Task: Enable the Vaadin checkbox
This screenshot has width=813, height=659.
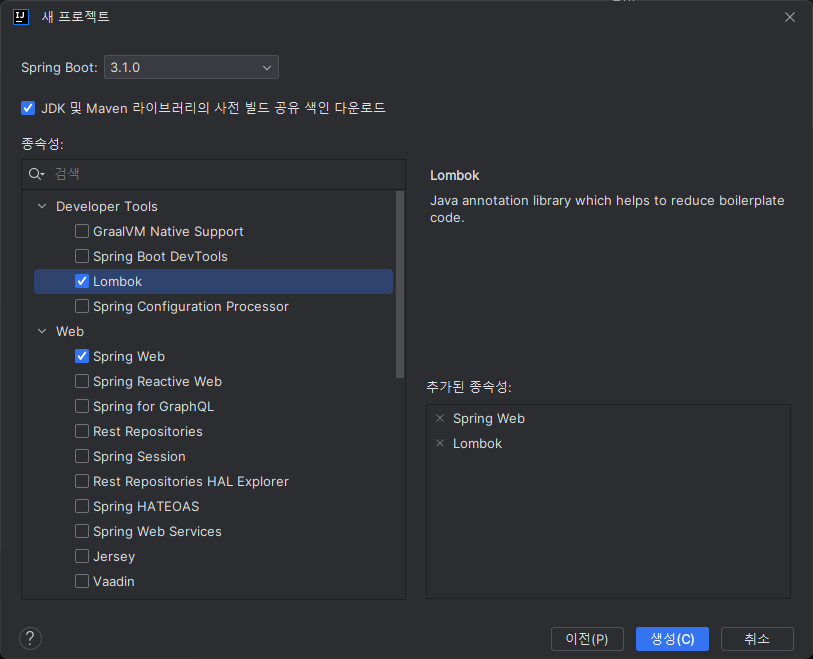Action: (x=82, y=581)
